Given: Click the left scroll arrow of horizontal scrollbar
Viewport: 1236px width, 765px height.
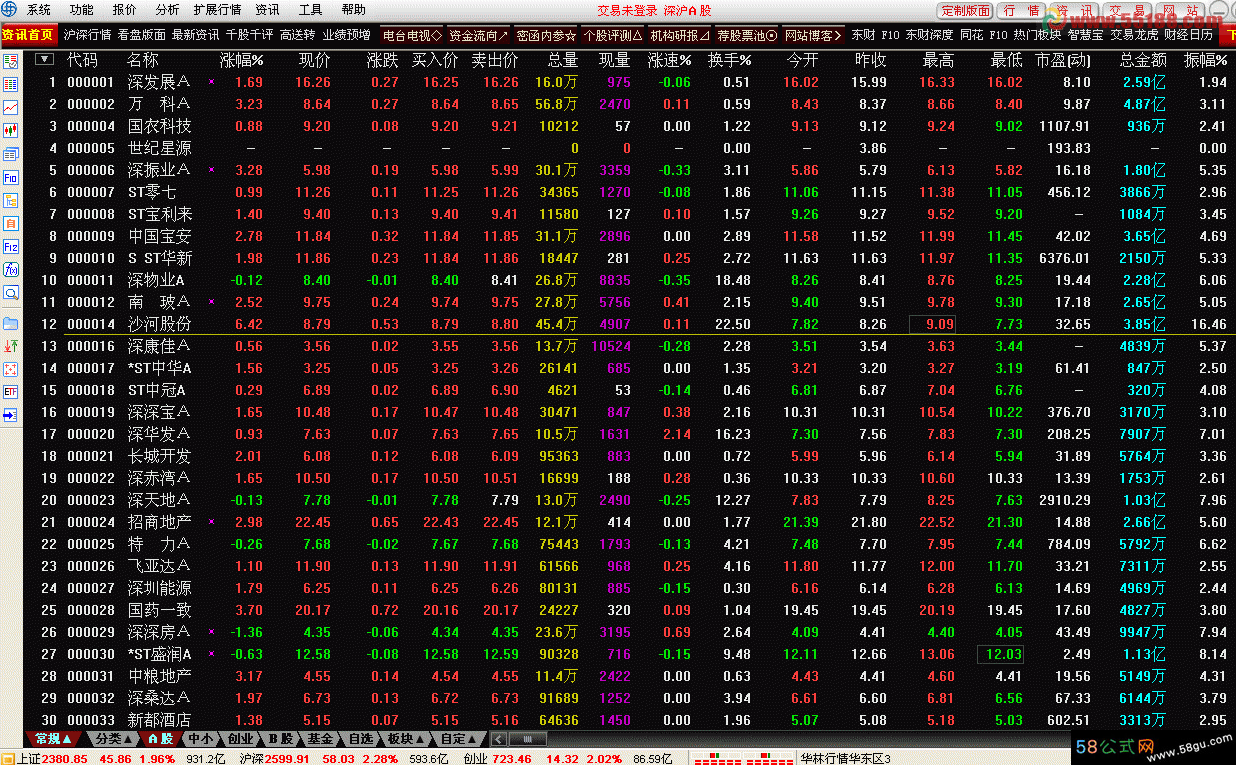Looking at the screenshot, I should (498, 739).
